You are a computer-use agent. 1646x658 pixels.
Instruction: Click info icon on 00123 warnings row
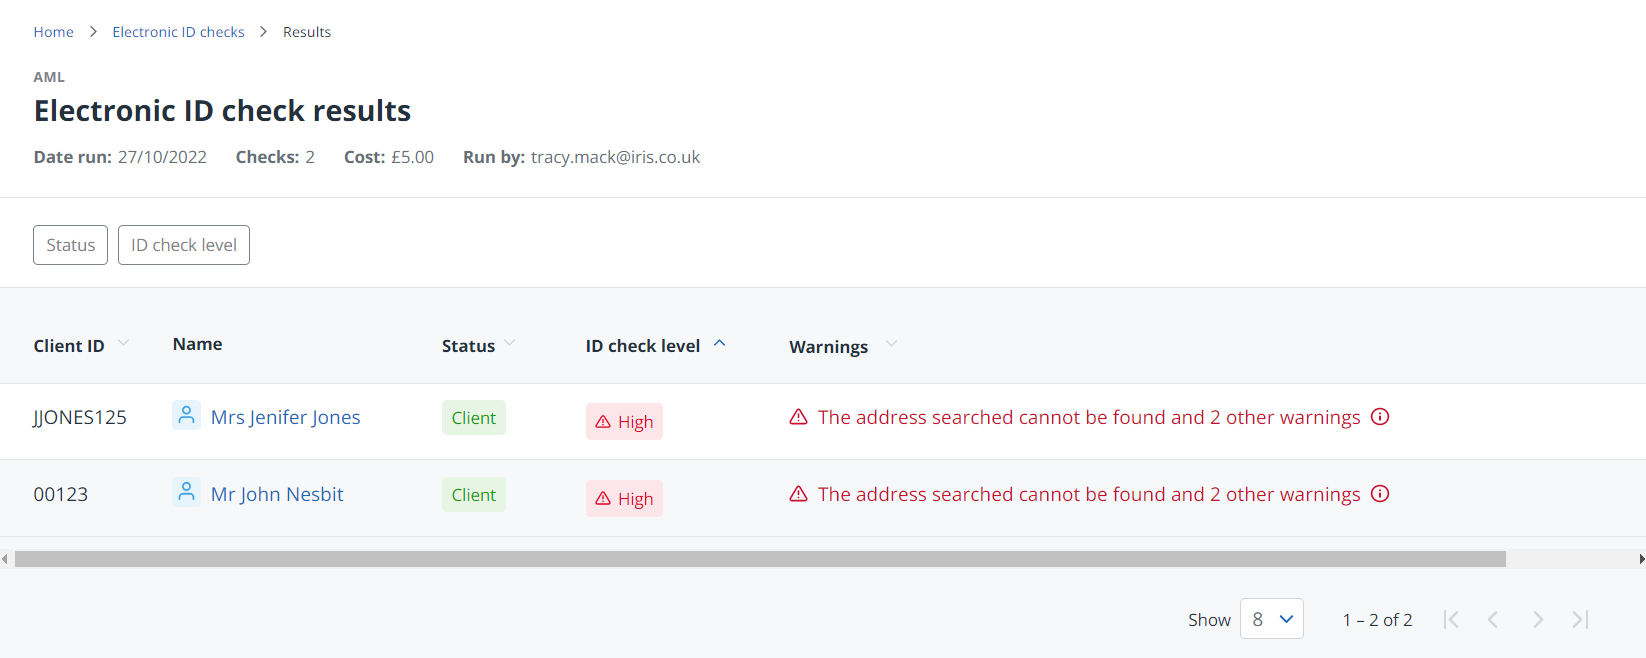[1380, 494]
